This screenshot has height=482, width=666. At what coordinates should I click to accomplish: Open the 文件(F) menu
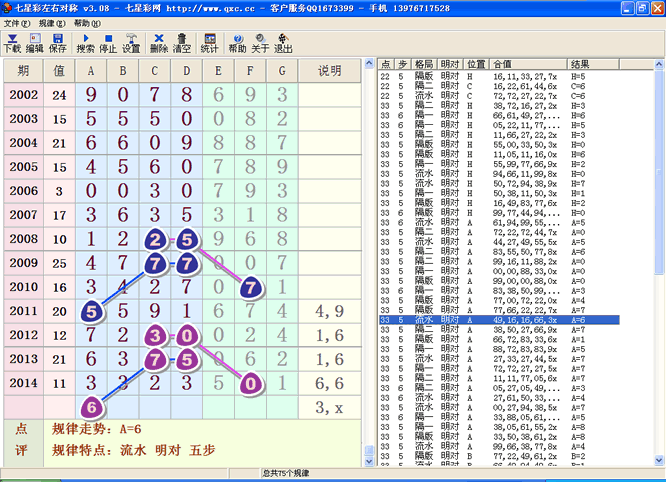pos(17,23)
